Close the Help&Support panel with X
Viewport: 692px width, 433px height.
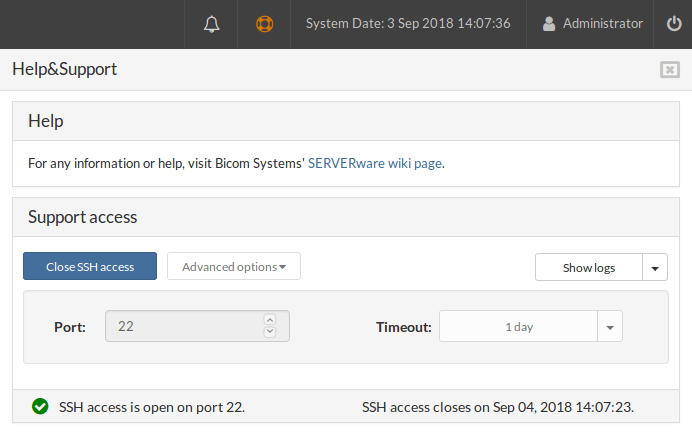(x=669, y=69)
